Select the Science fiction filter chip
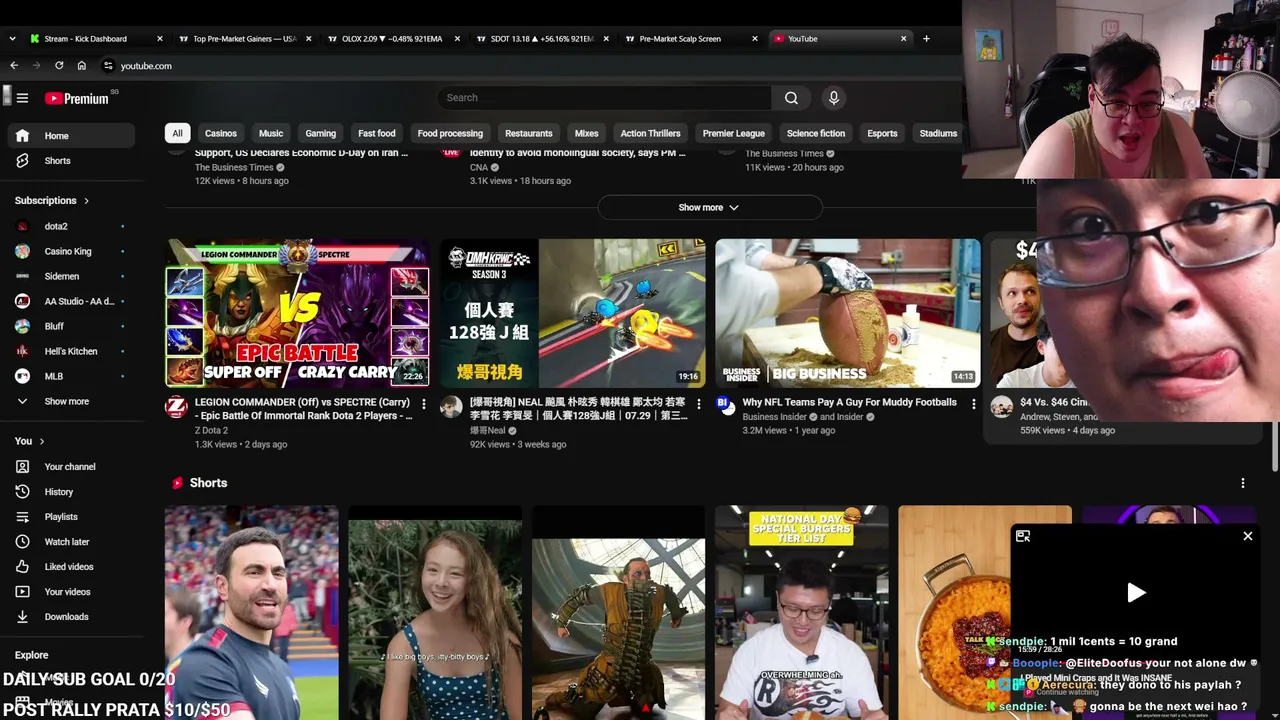The image size is (1280, 720). (x=816, y=133)
